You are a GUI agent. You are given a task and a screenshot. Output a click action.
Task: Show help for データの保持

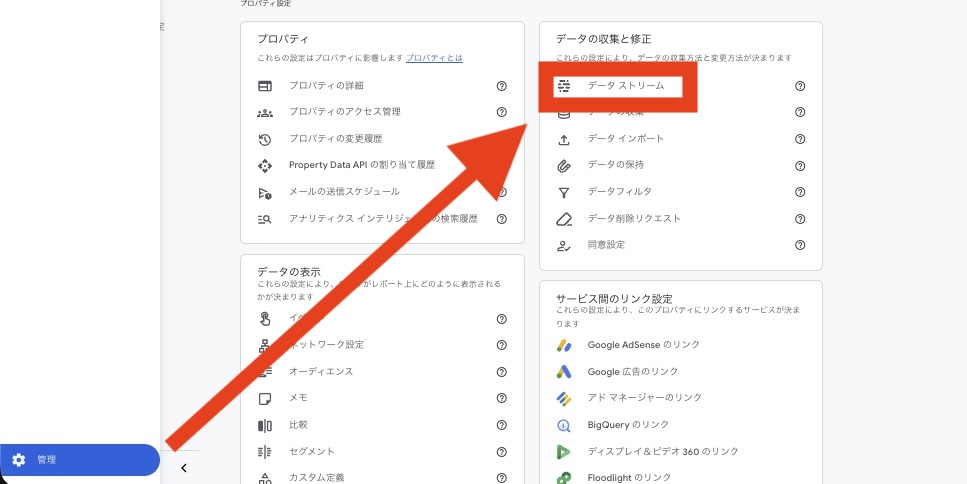tap(800, 166)
